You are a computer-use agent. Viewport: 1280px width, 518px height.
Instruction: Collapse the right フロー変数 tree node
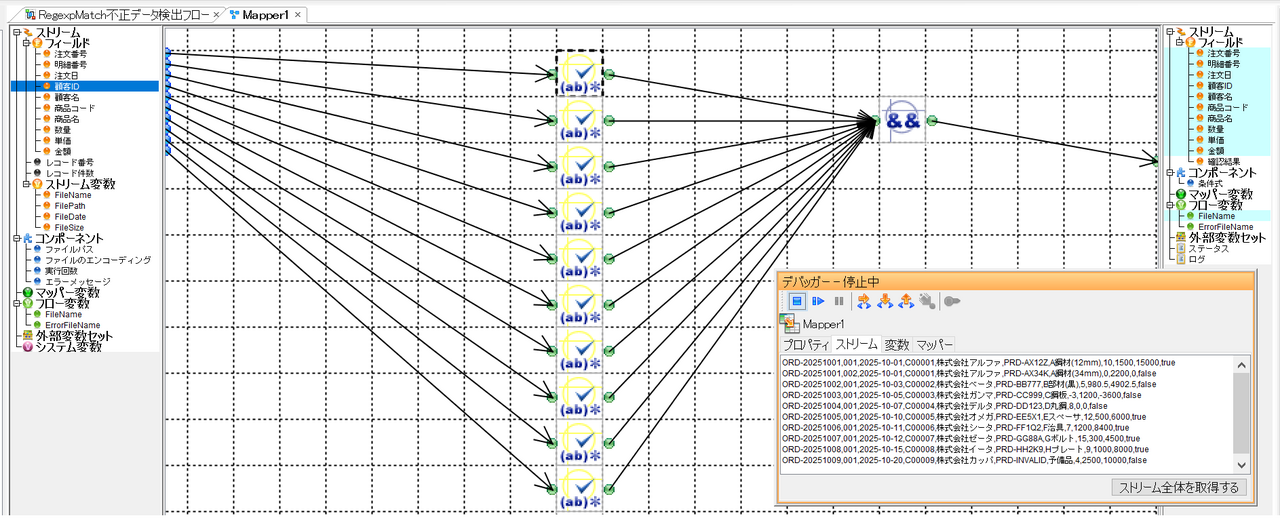1169,205
